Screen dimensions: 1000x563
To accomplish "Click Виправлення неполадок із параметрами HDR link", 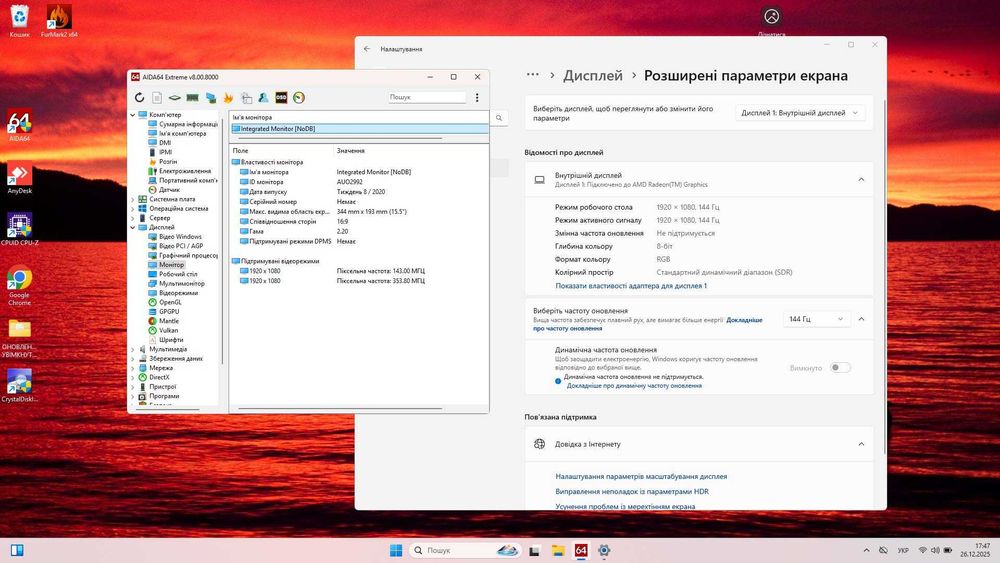I will click(x=632, y=492).
